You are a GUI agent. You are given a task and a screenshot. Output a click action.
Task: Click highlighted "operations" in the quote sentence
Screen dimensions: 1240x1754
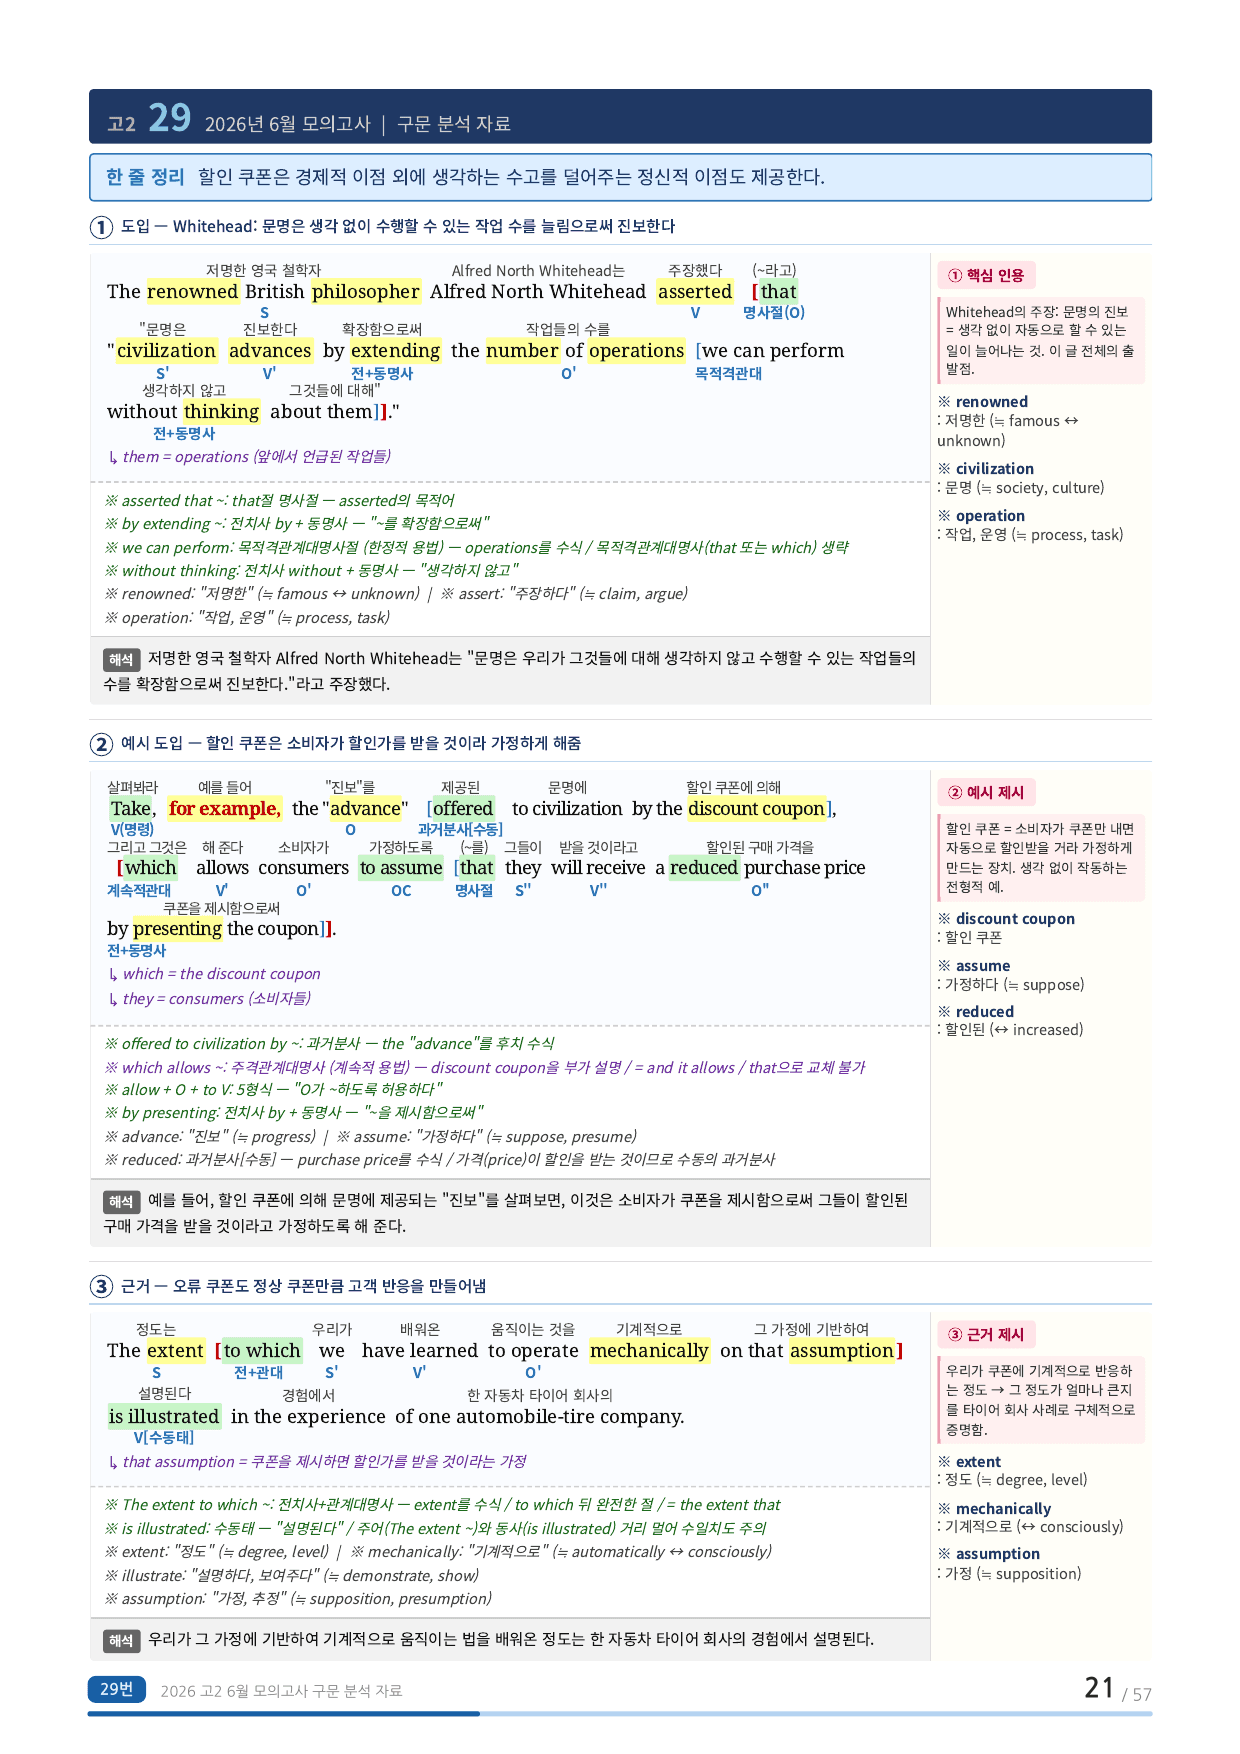[636, 350]
